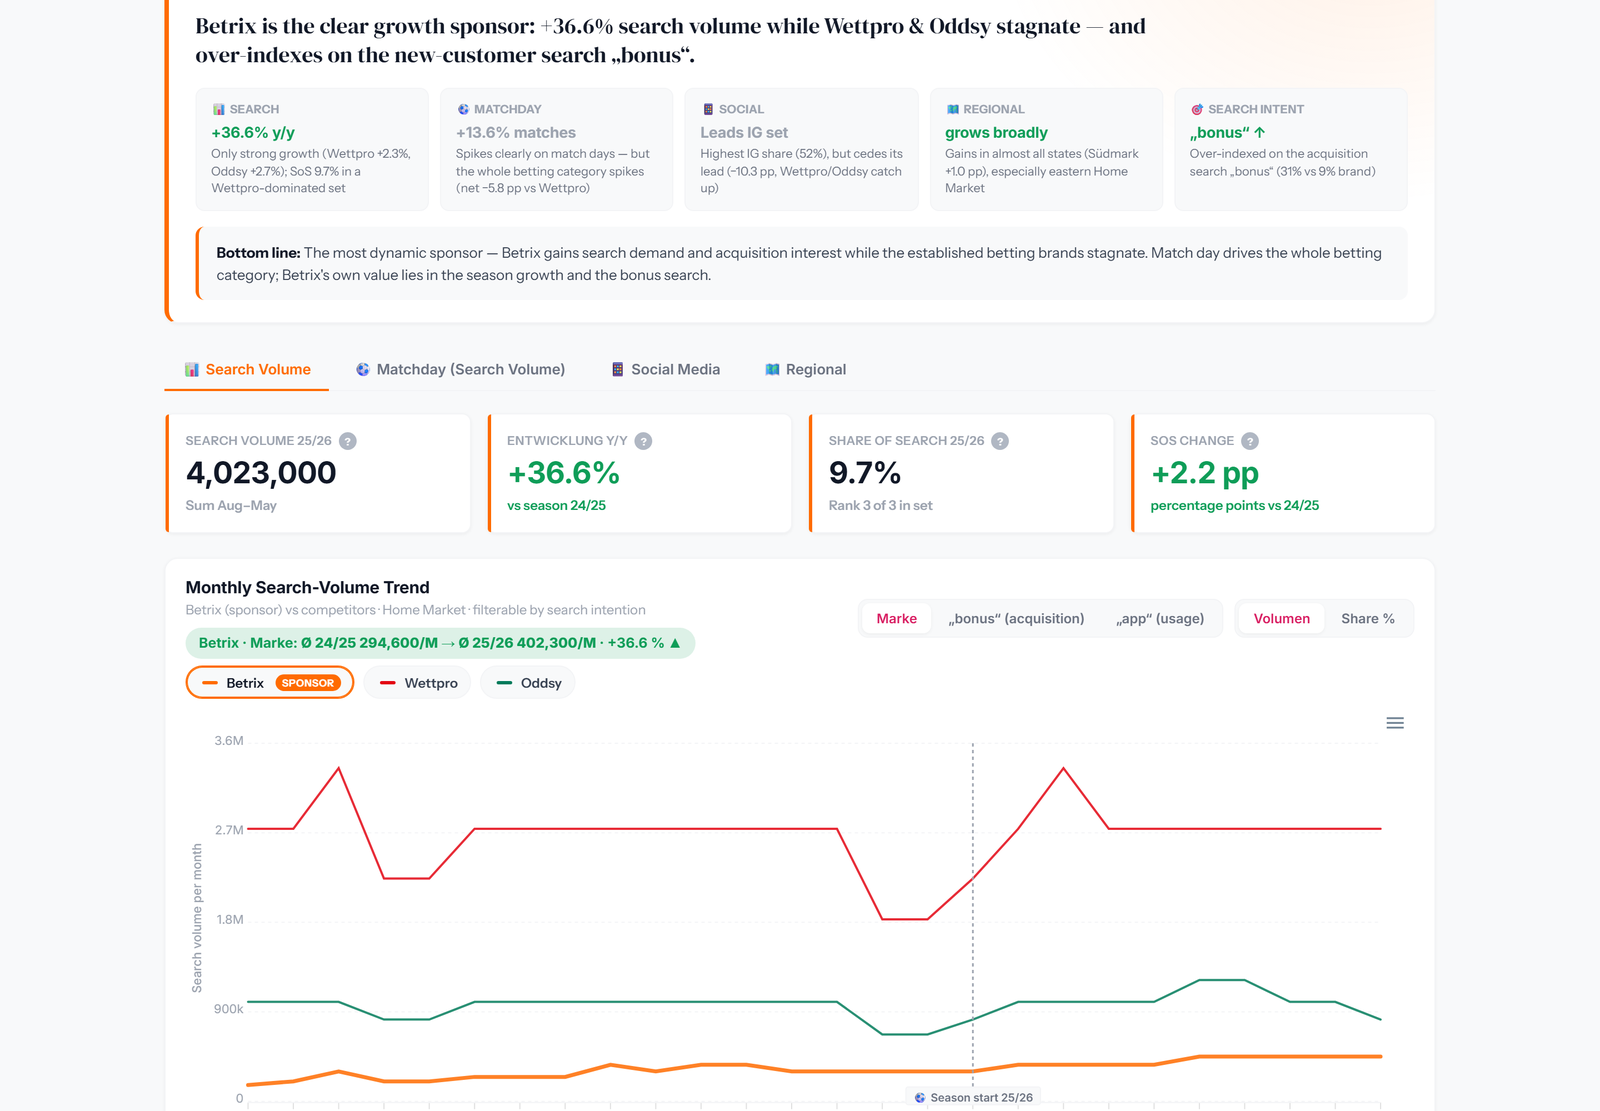
Task: Select the Marke filter
Action: pos(897,619)
